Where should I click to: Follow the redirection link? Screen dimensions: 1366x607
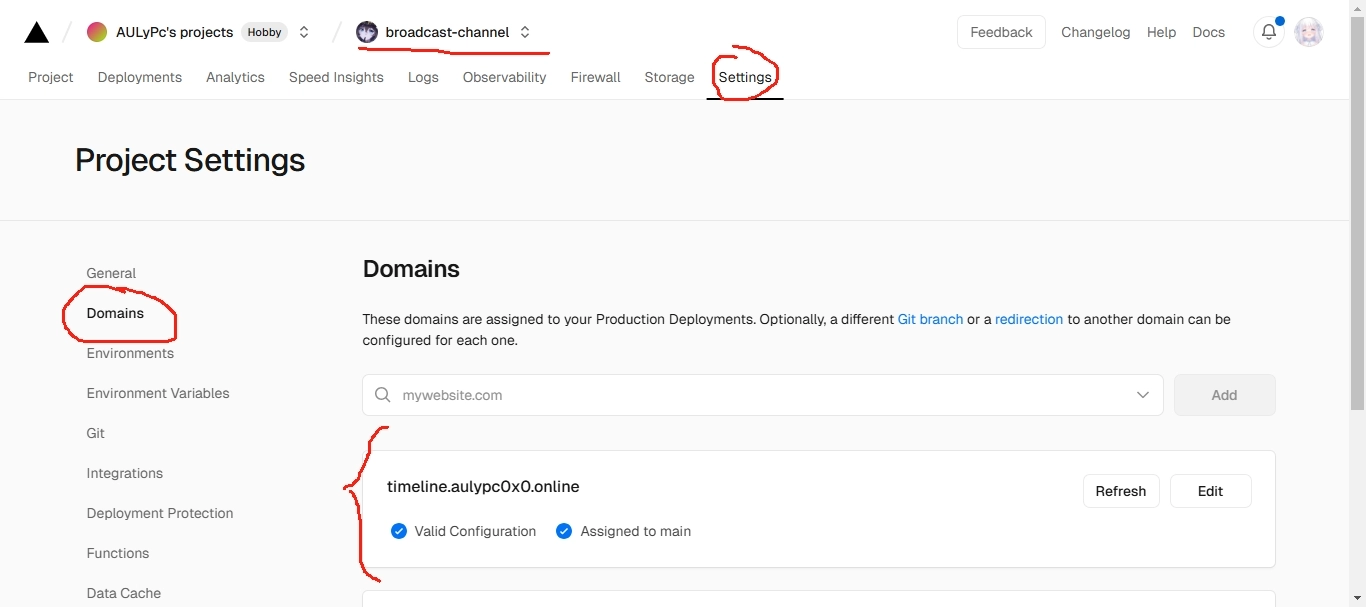1029,319
